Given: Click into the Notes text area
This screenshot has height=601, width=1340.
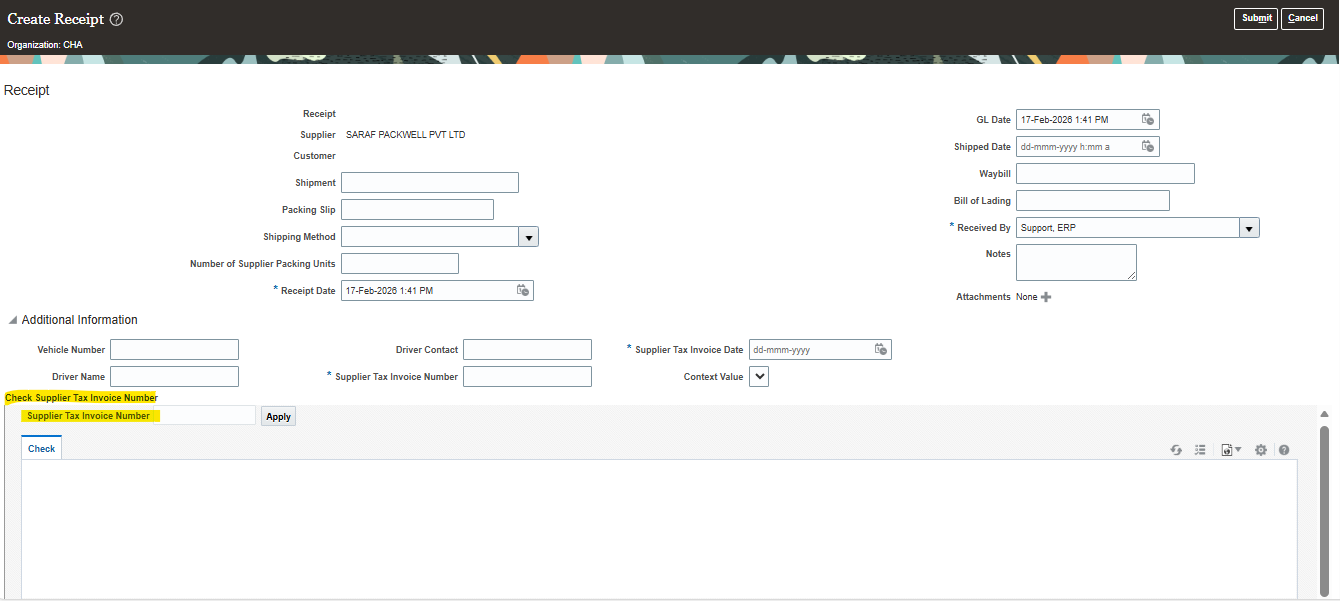Looking at the screenshot, I should click(x=1076, y=262).
